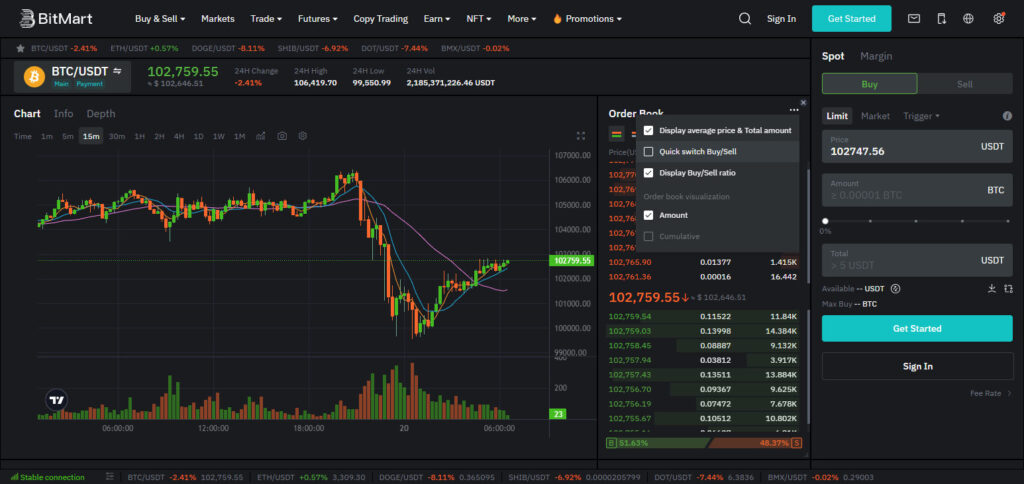This screenshot has height=484, width=1024.
Task: Enable Quick switch Buy/Sell checkbox
Action: tap(648, 152)
